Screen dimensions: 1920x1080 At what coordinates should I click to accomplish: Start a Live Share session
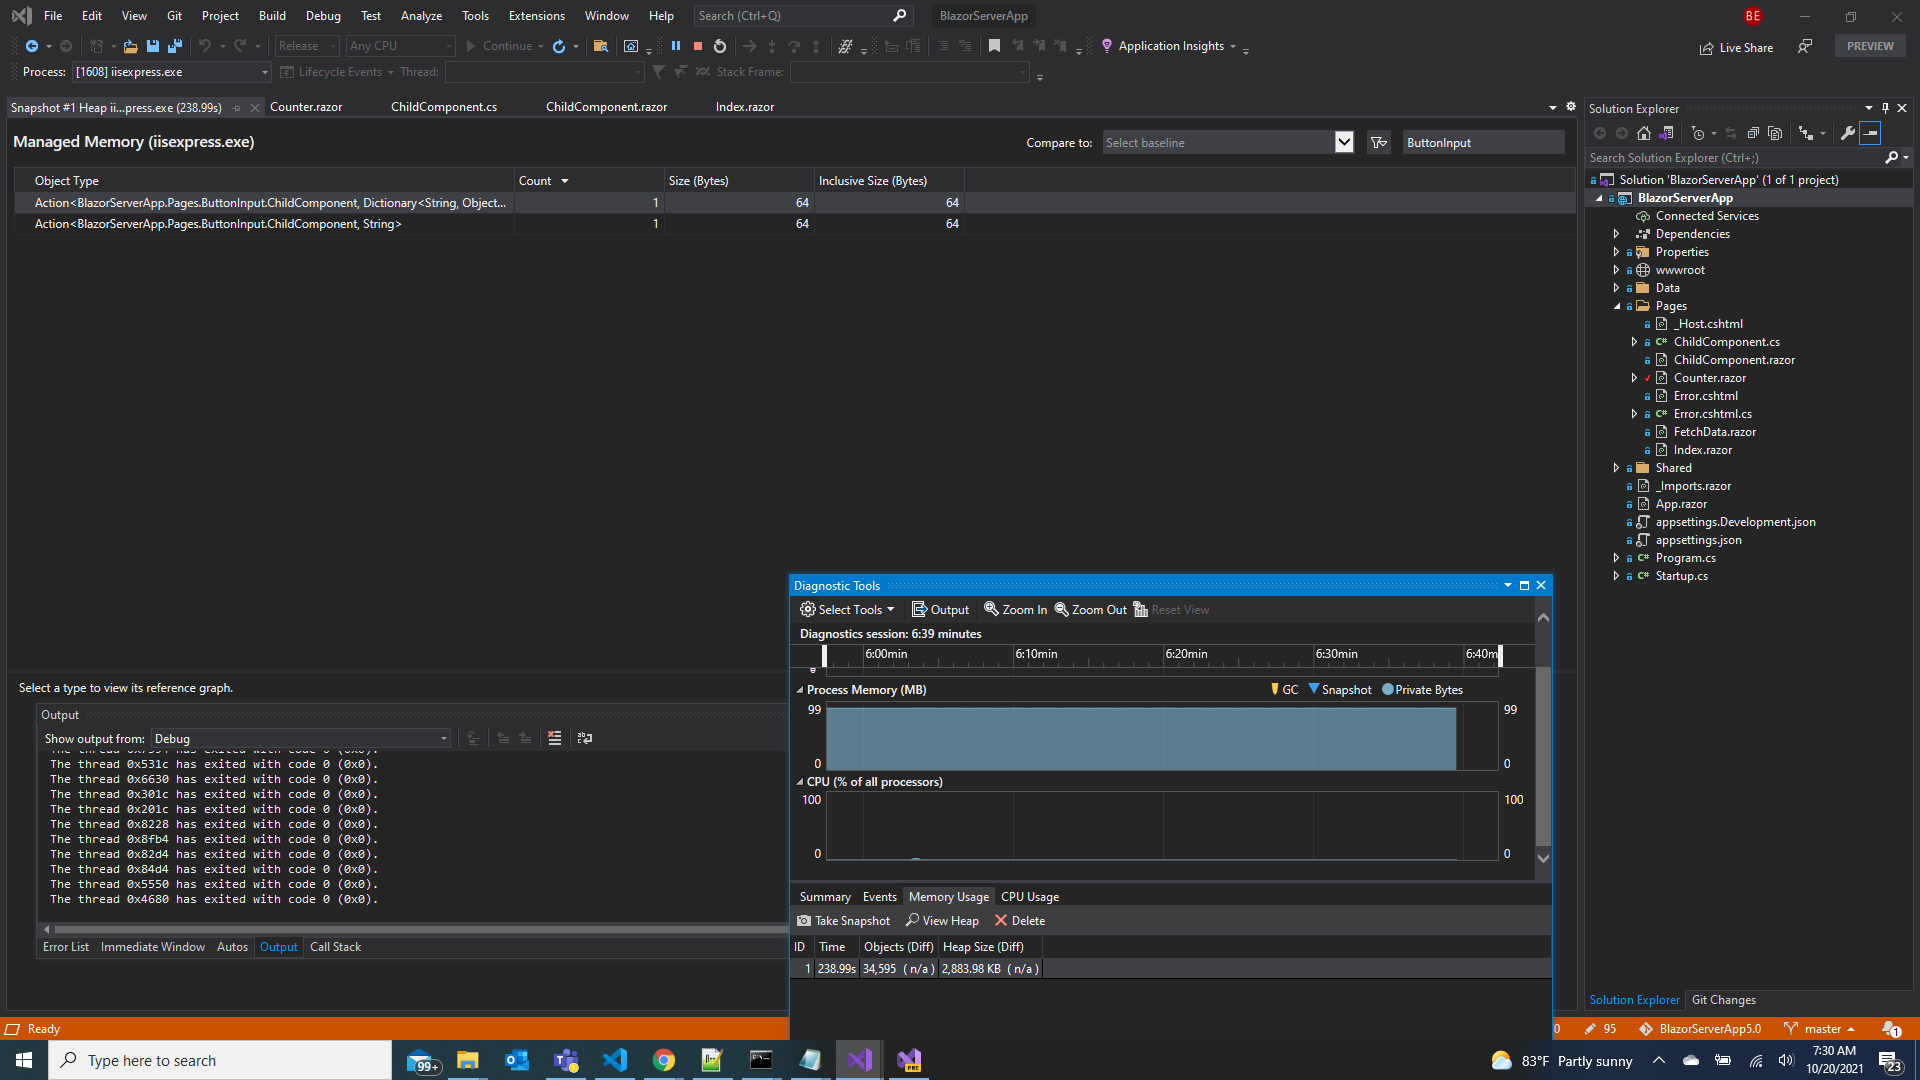pos(1736,47)
